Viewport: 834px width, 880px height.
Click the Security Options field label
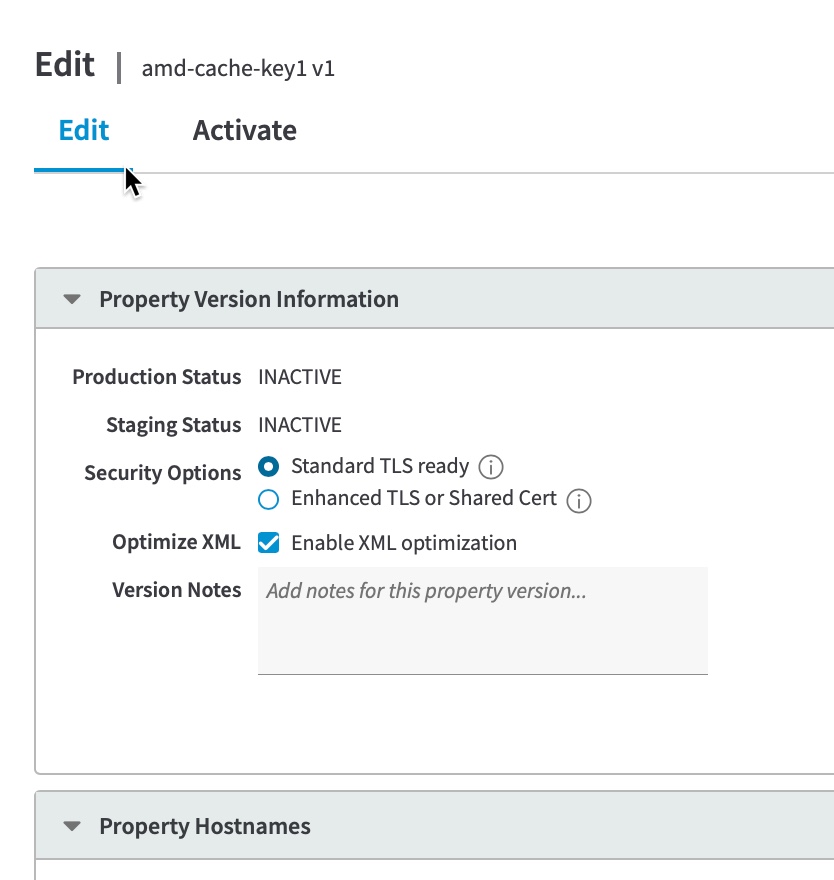tap(162, 473)
